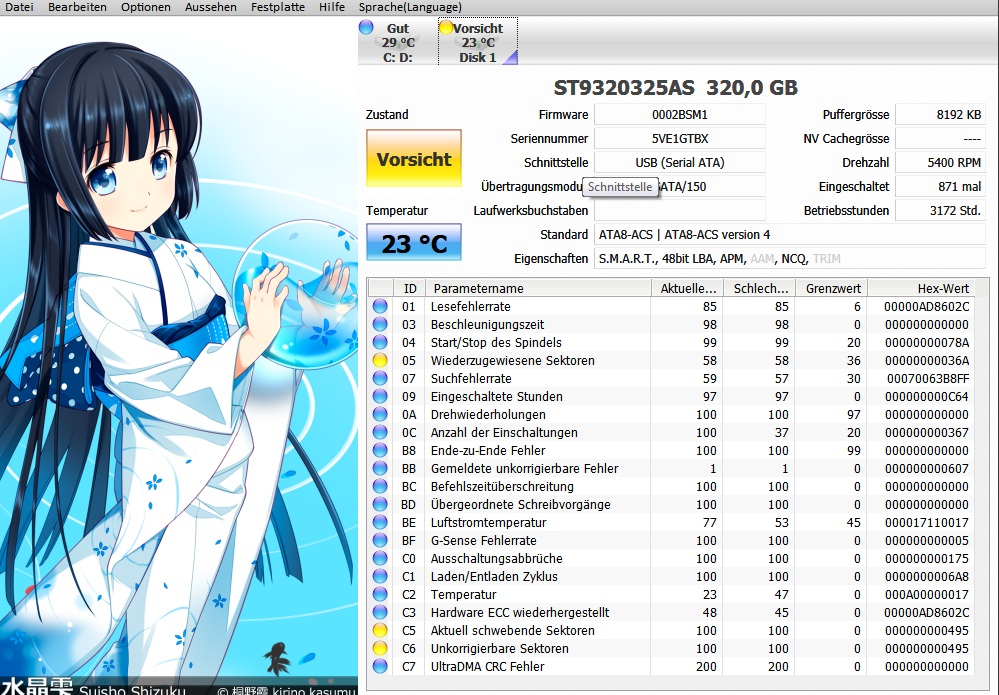Image resolution: width=999 pixels, height=695 pixels.
Task: Click the Aktuelle... column header
Action: click(x=687, y=288)
